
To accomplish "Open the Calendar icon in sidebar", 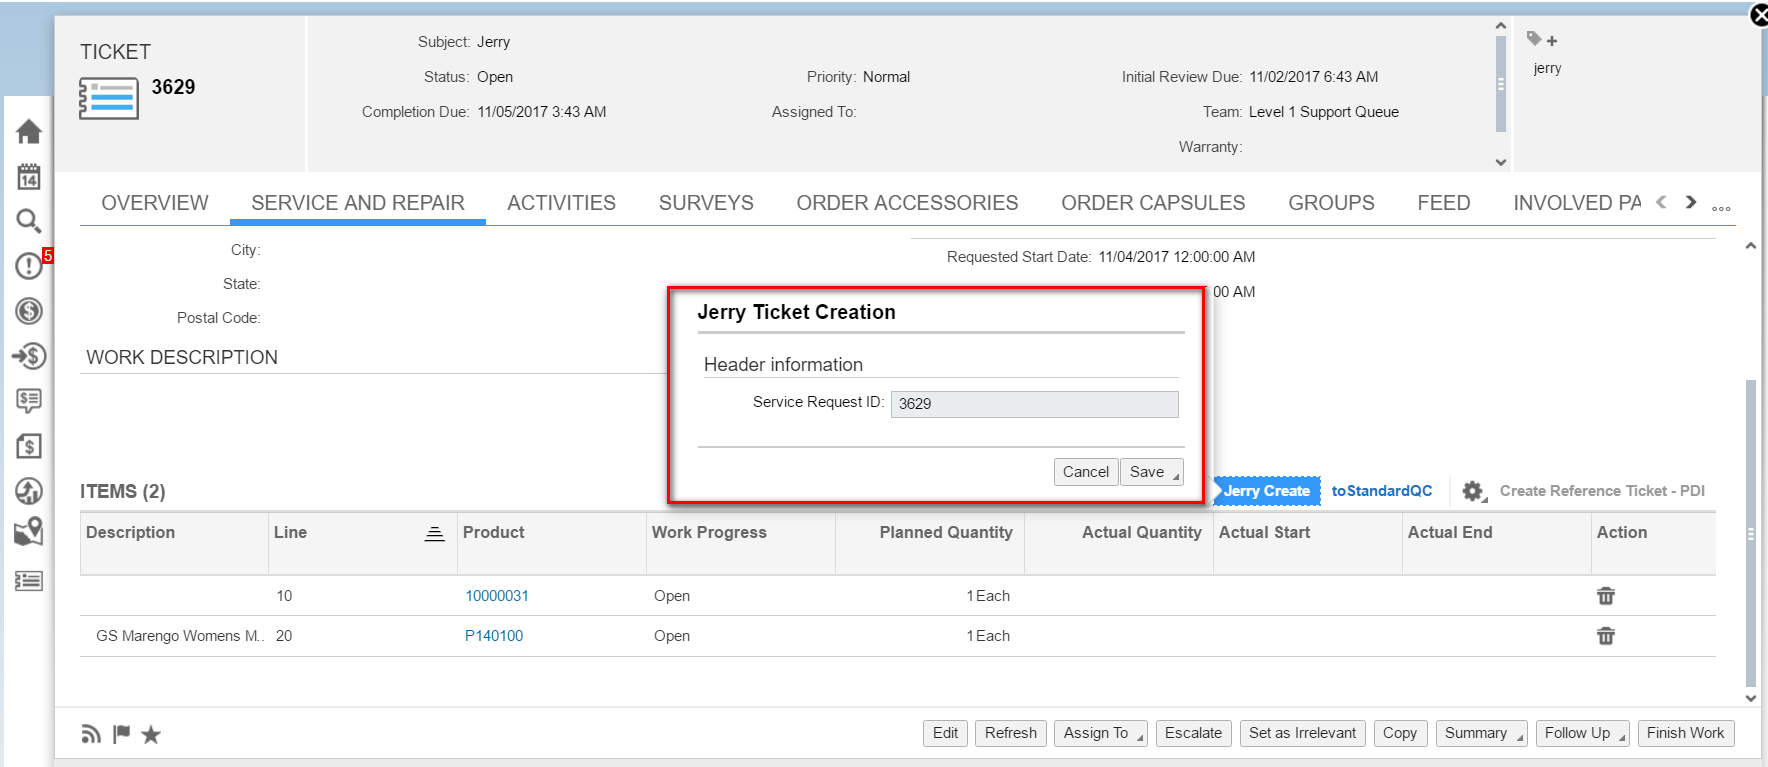I will click(x=29, y=177).
